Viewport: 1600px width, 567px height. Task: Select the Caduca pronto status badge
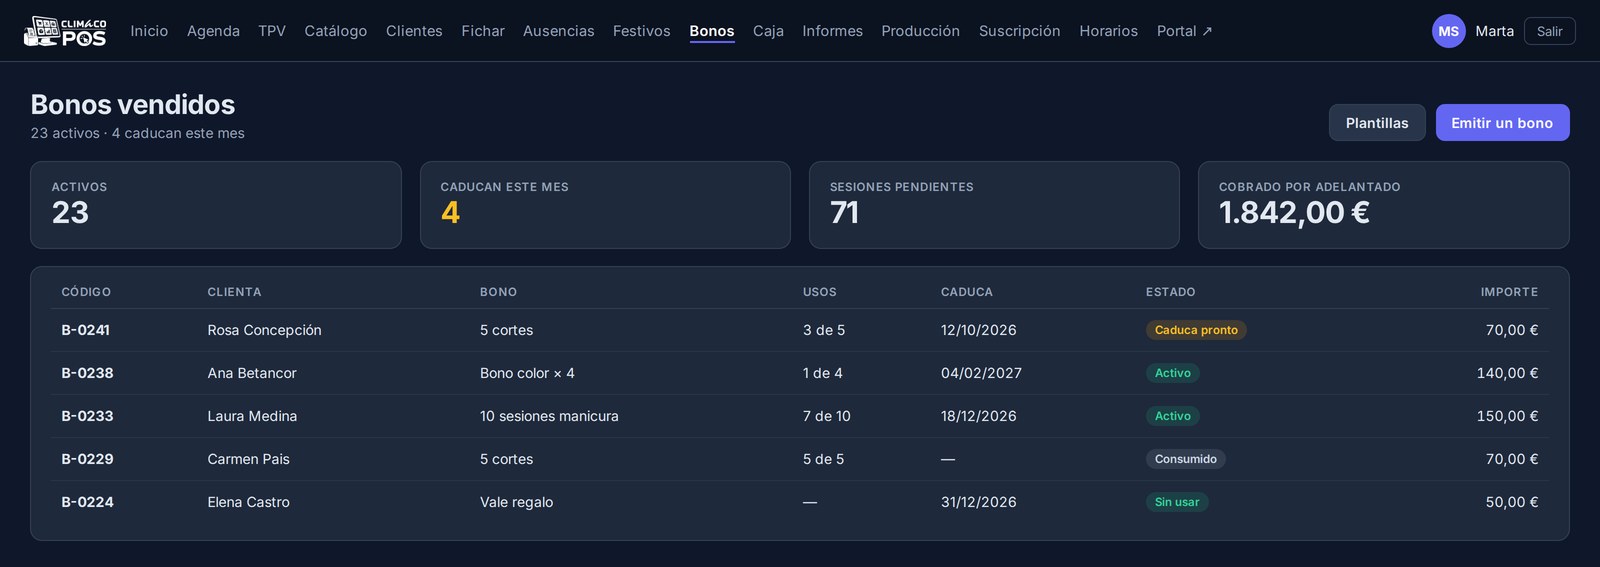[x=1196, y=330]
